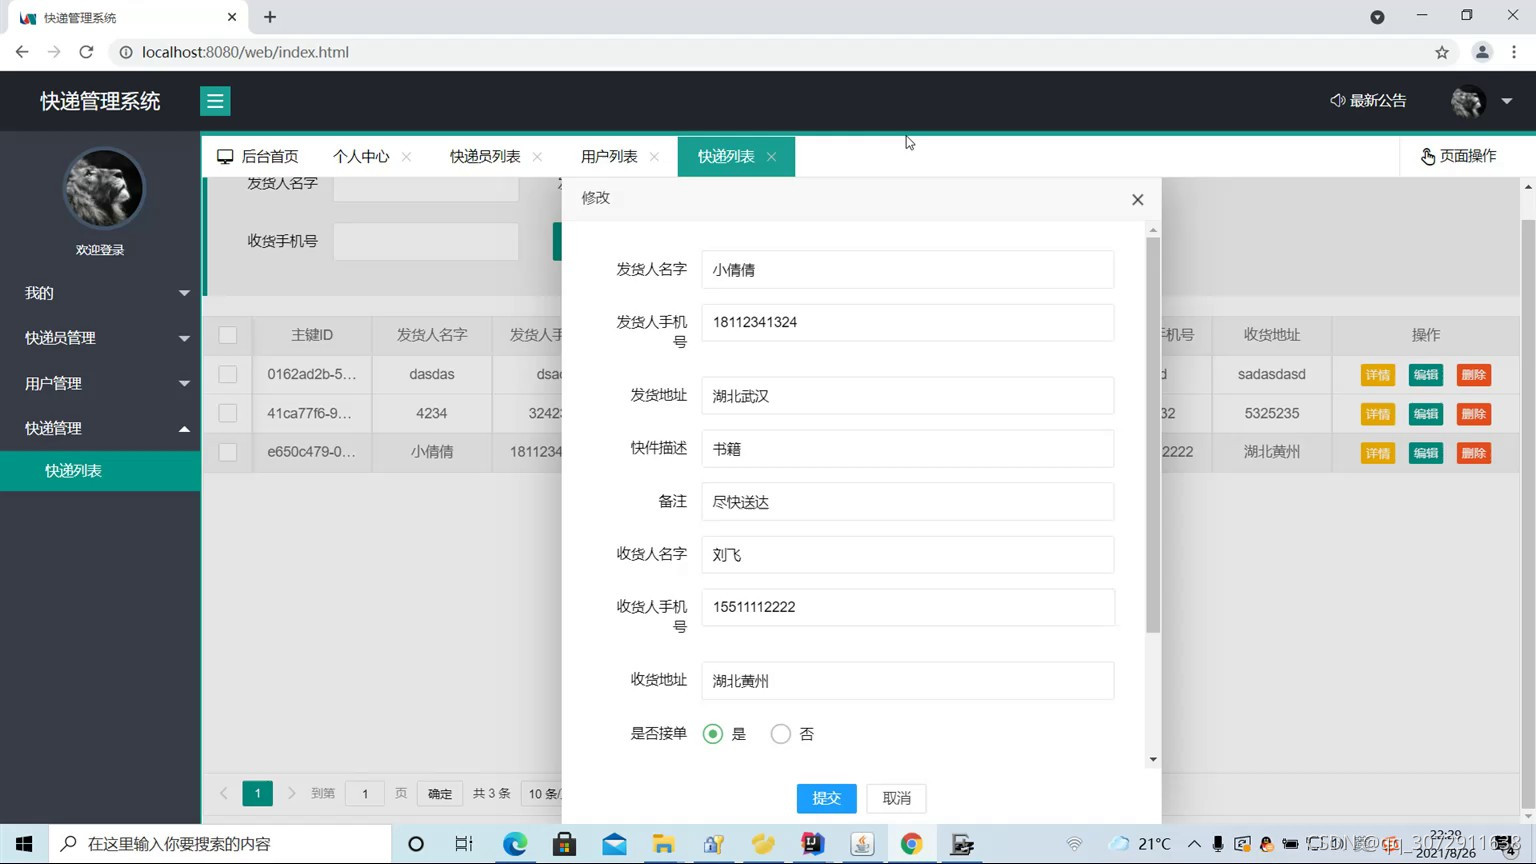This screenshot has height=864, width=1536.
Task: Click 删除 for the 5325235 row
Action: 1474,414
